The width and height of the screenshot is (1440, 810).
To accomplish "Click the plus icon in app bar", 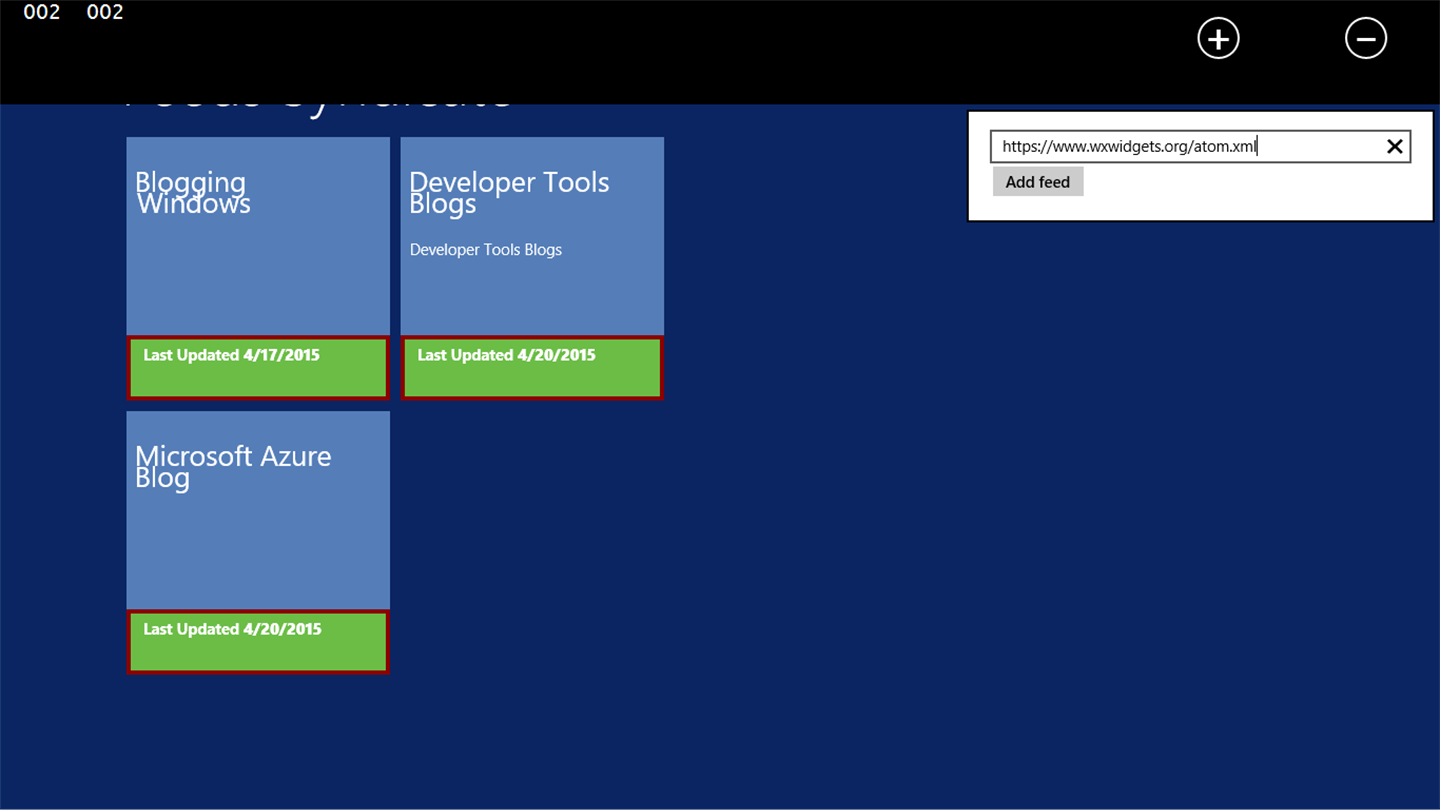I will tap(1218, 39).
